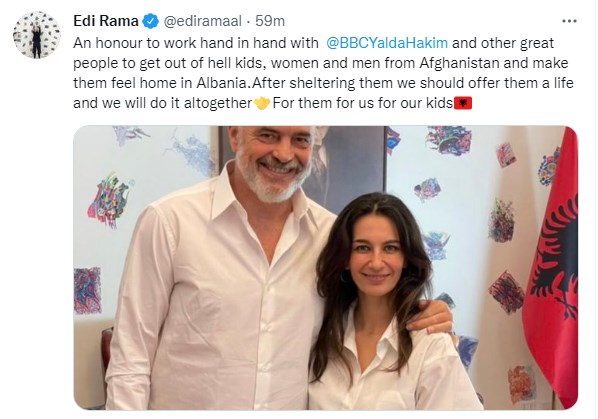Screen dimensions: 598x419
Task: Click the yellow handshake emoji after 'altogether'
Action: 262,103
